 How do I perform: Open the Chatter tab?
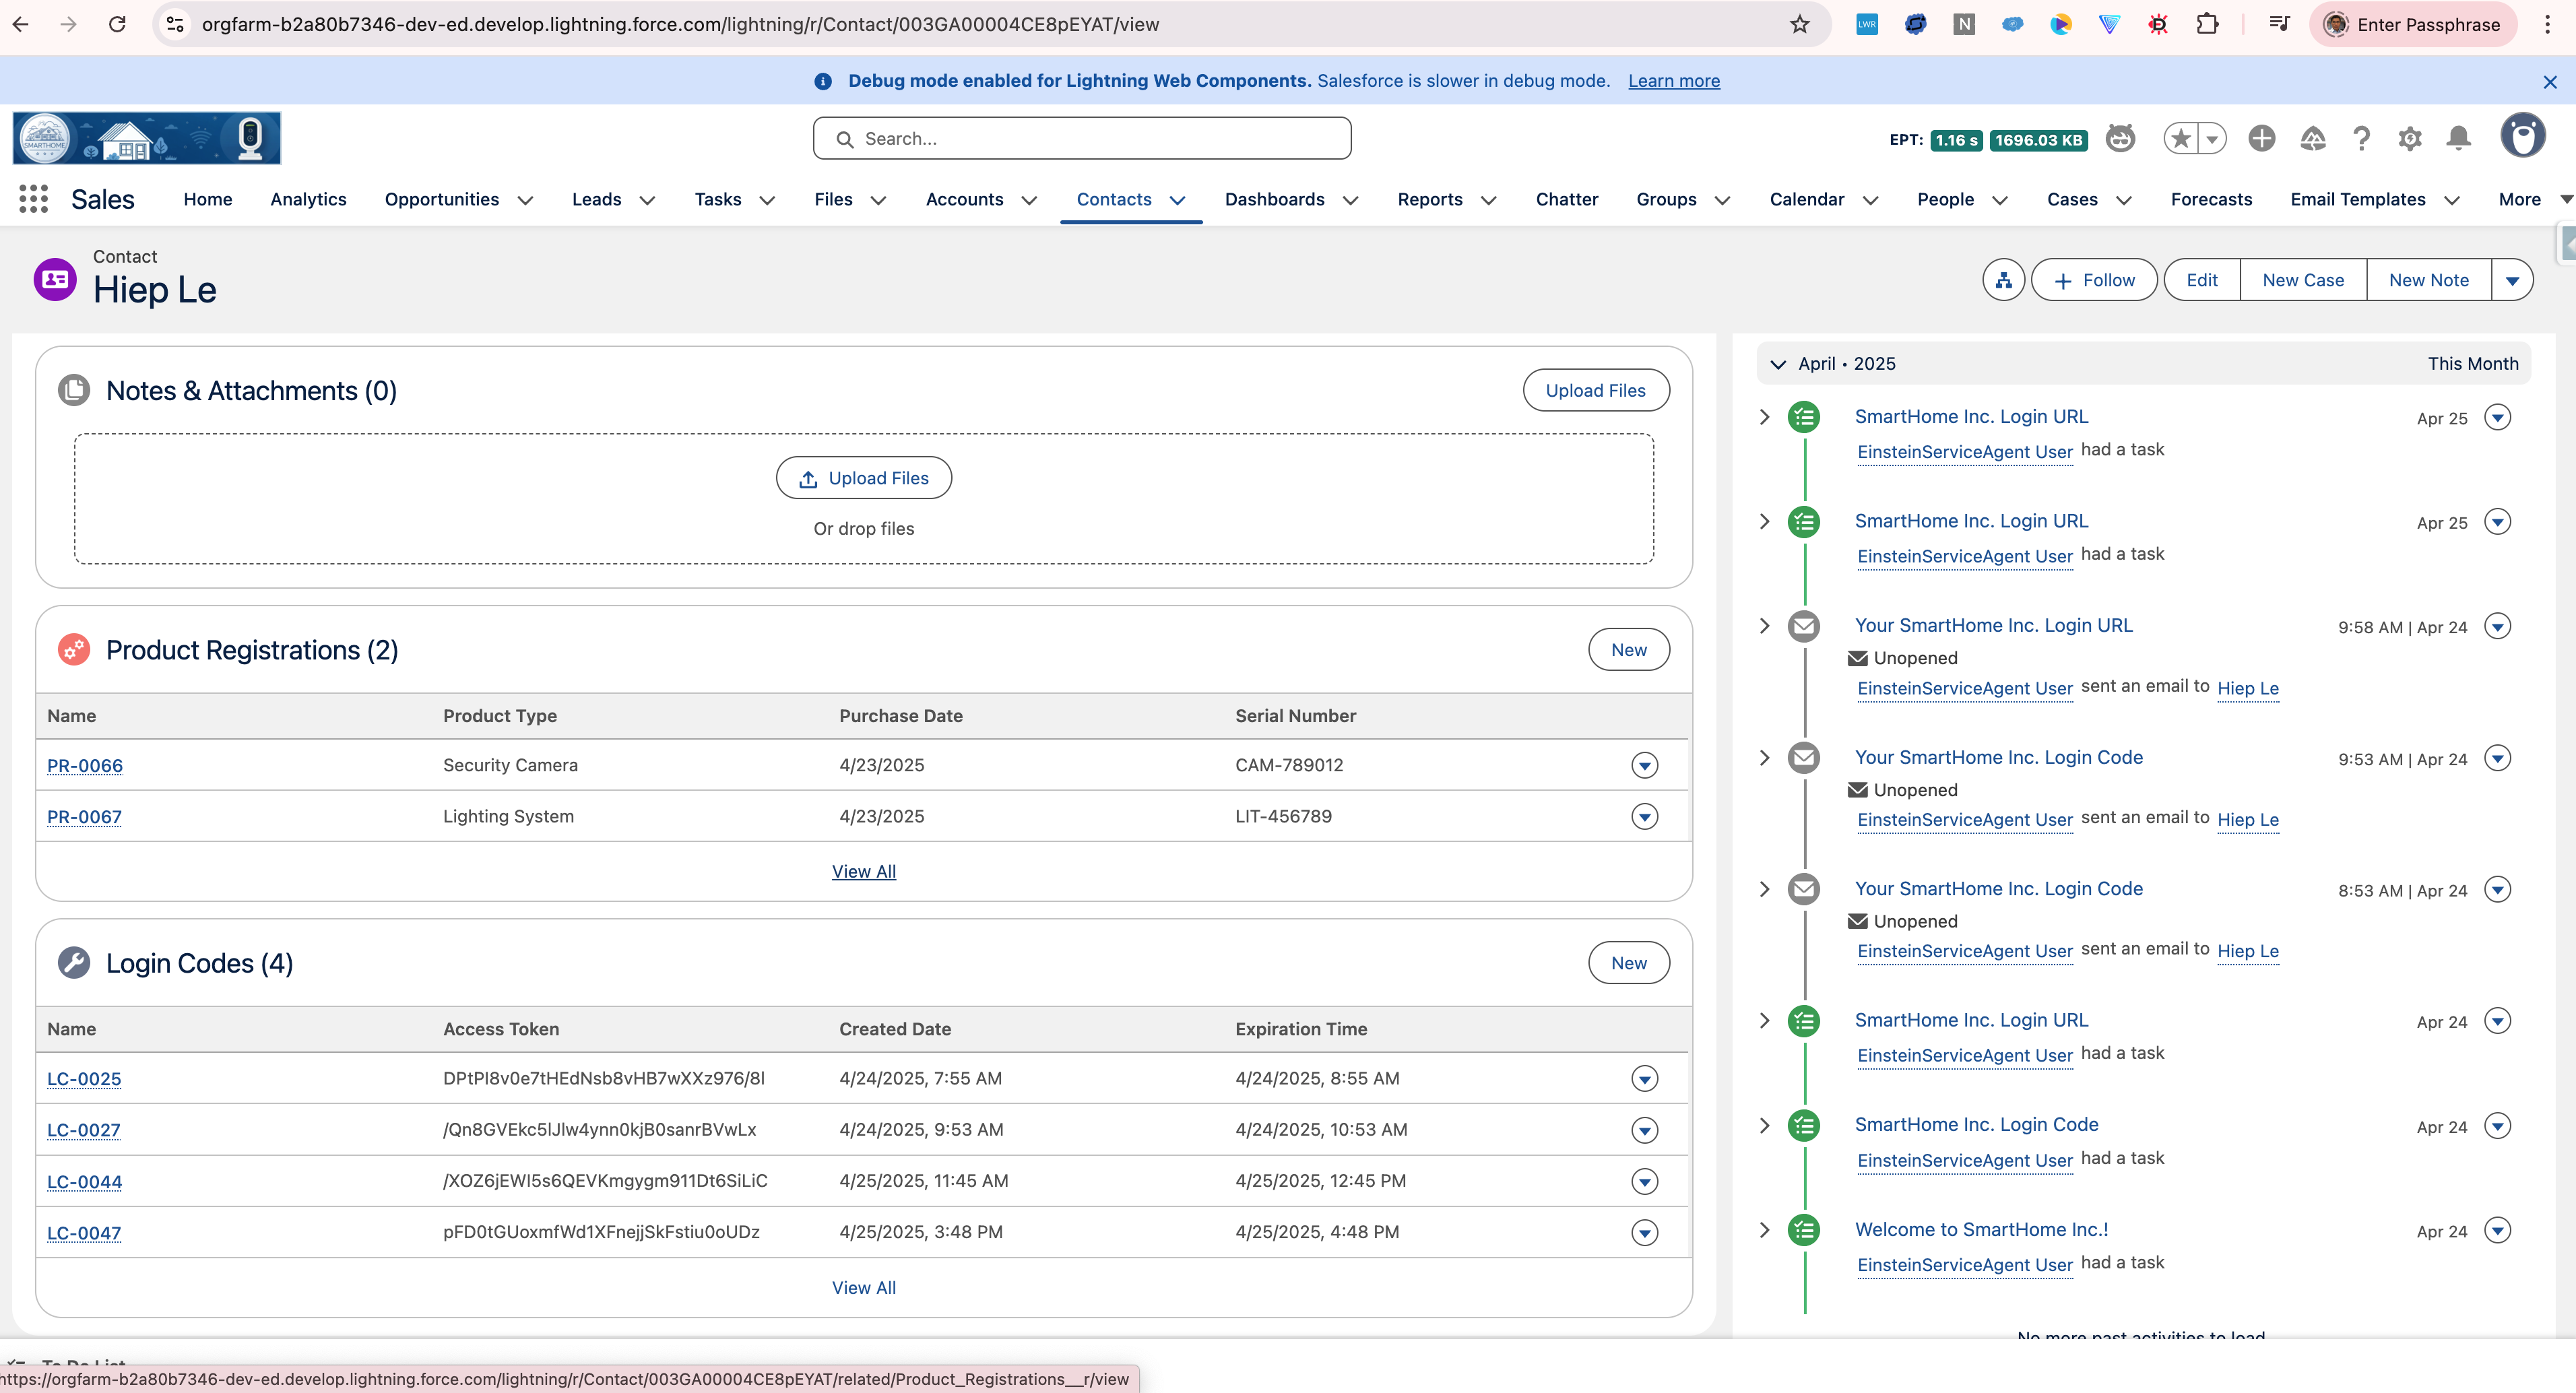click(x=1566, y=199)
